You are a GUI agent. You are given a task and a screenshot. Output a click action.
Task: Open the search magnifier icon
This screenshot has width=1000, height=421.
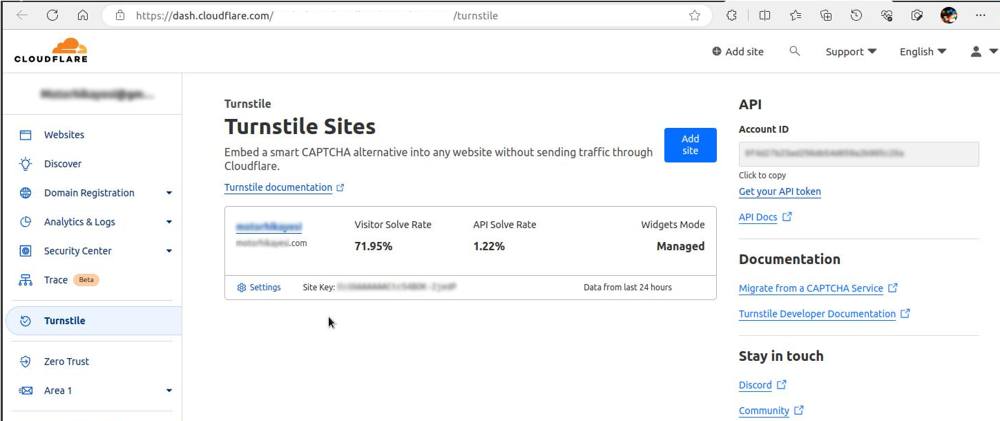click(794, 51)
